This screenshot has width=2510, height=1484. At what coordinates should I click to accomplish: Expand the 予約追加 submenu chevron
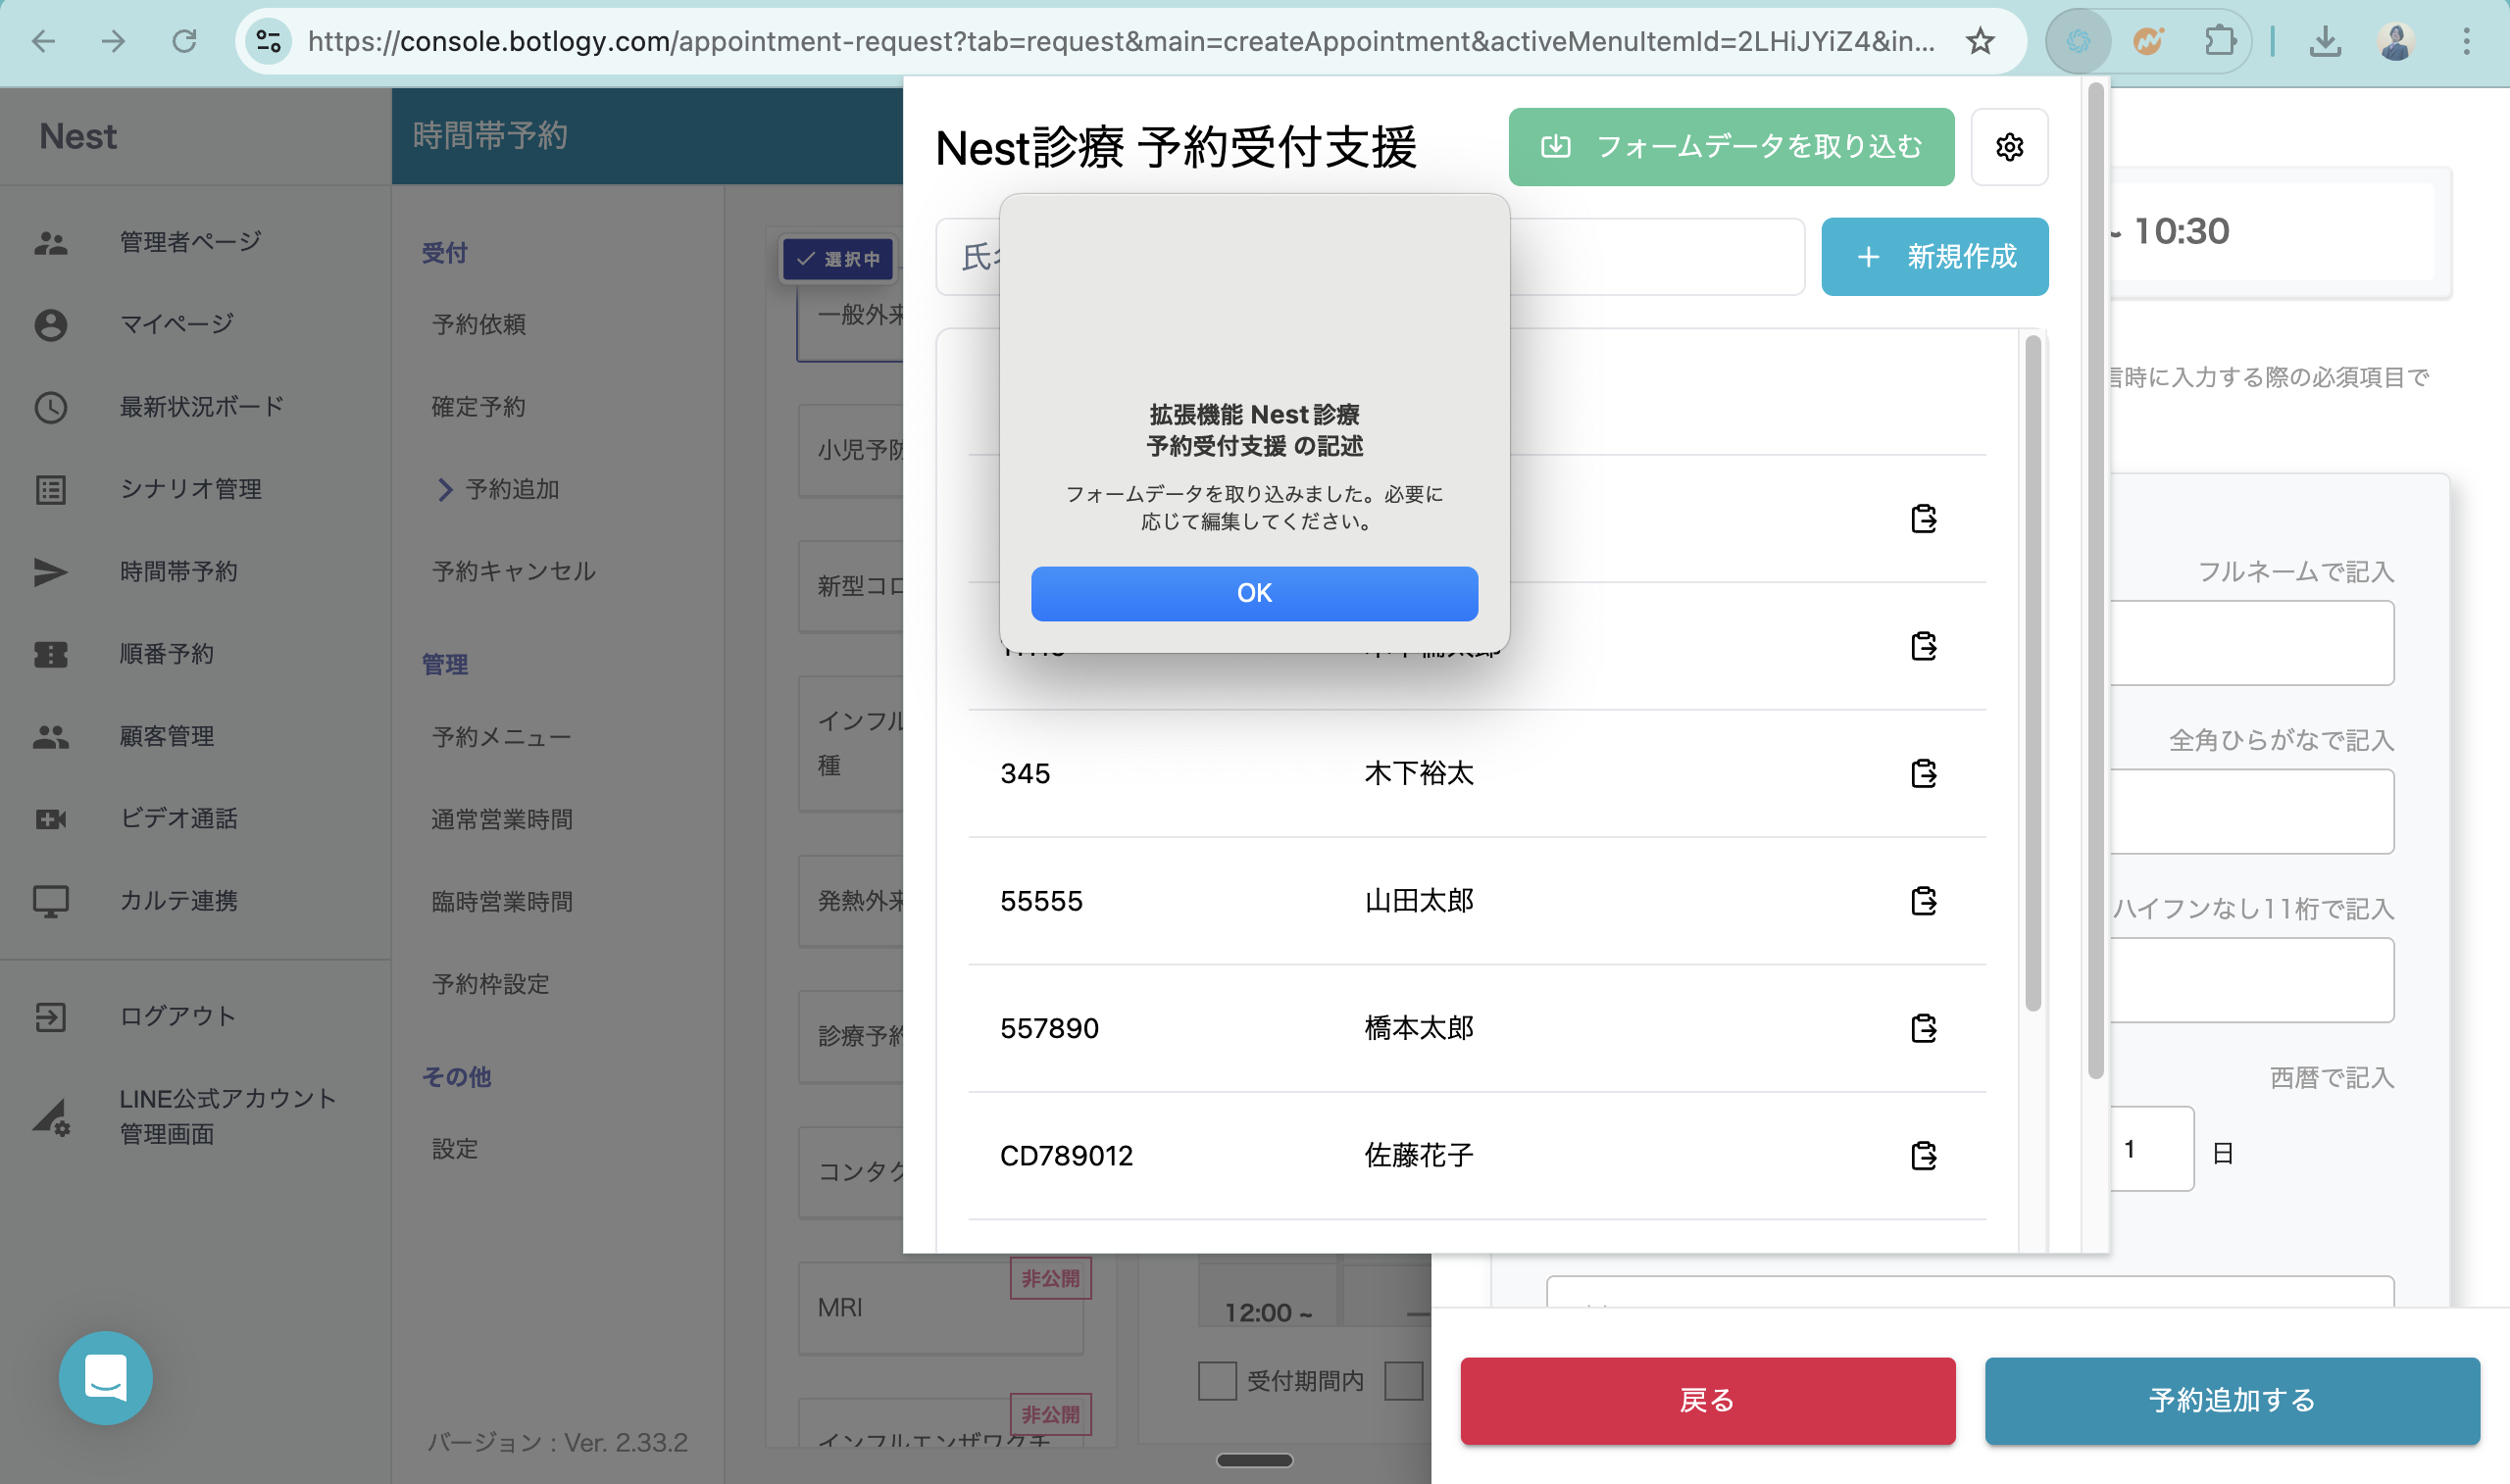click(x=445, y=489)
